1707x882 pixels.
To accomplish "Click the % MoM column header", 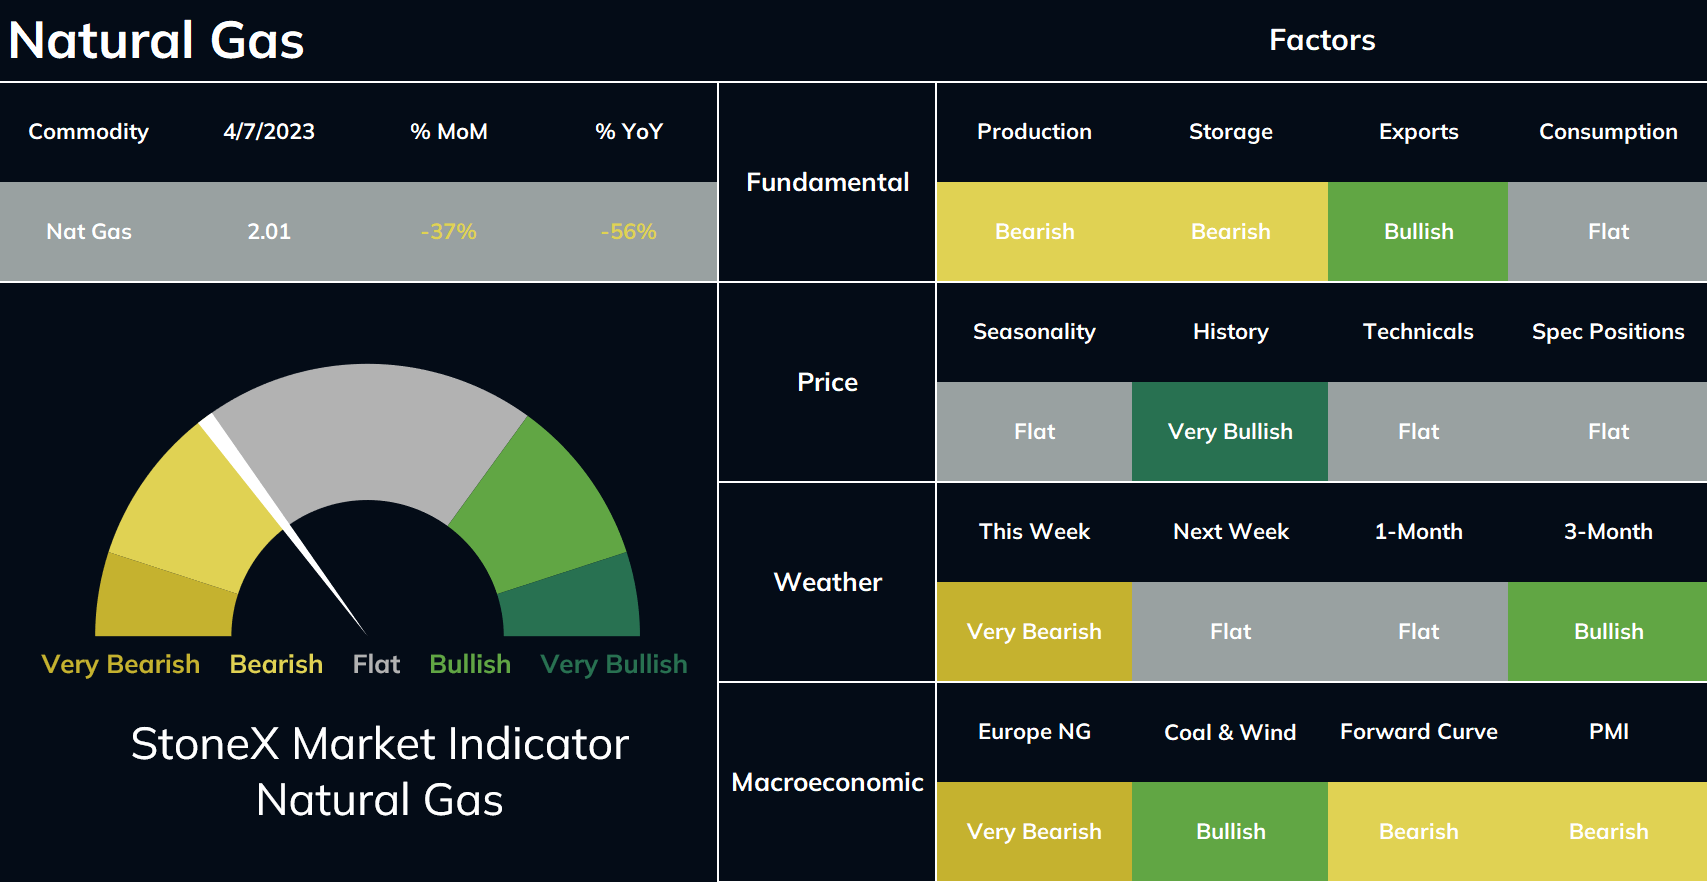I will 449,131.
